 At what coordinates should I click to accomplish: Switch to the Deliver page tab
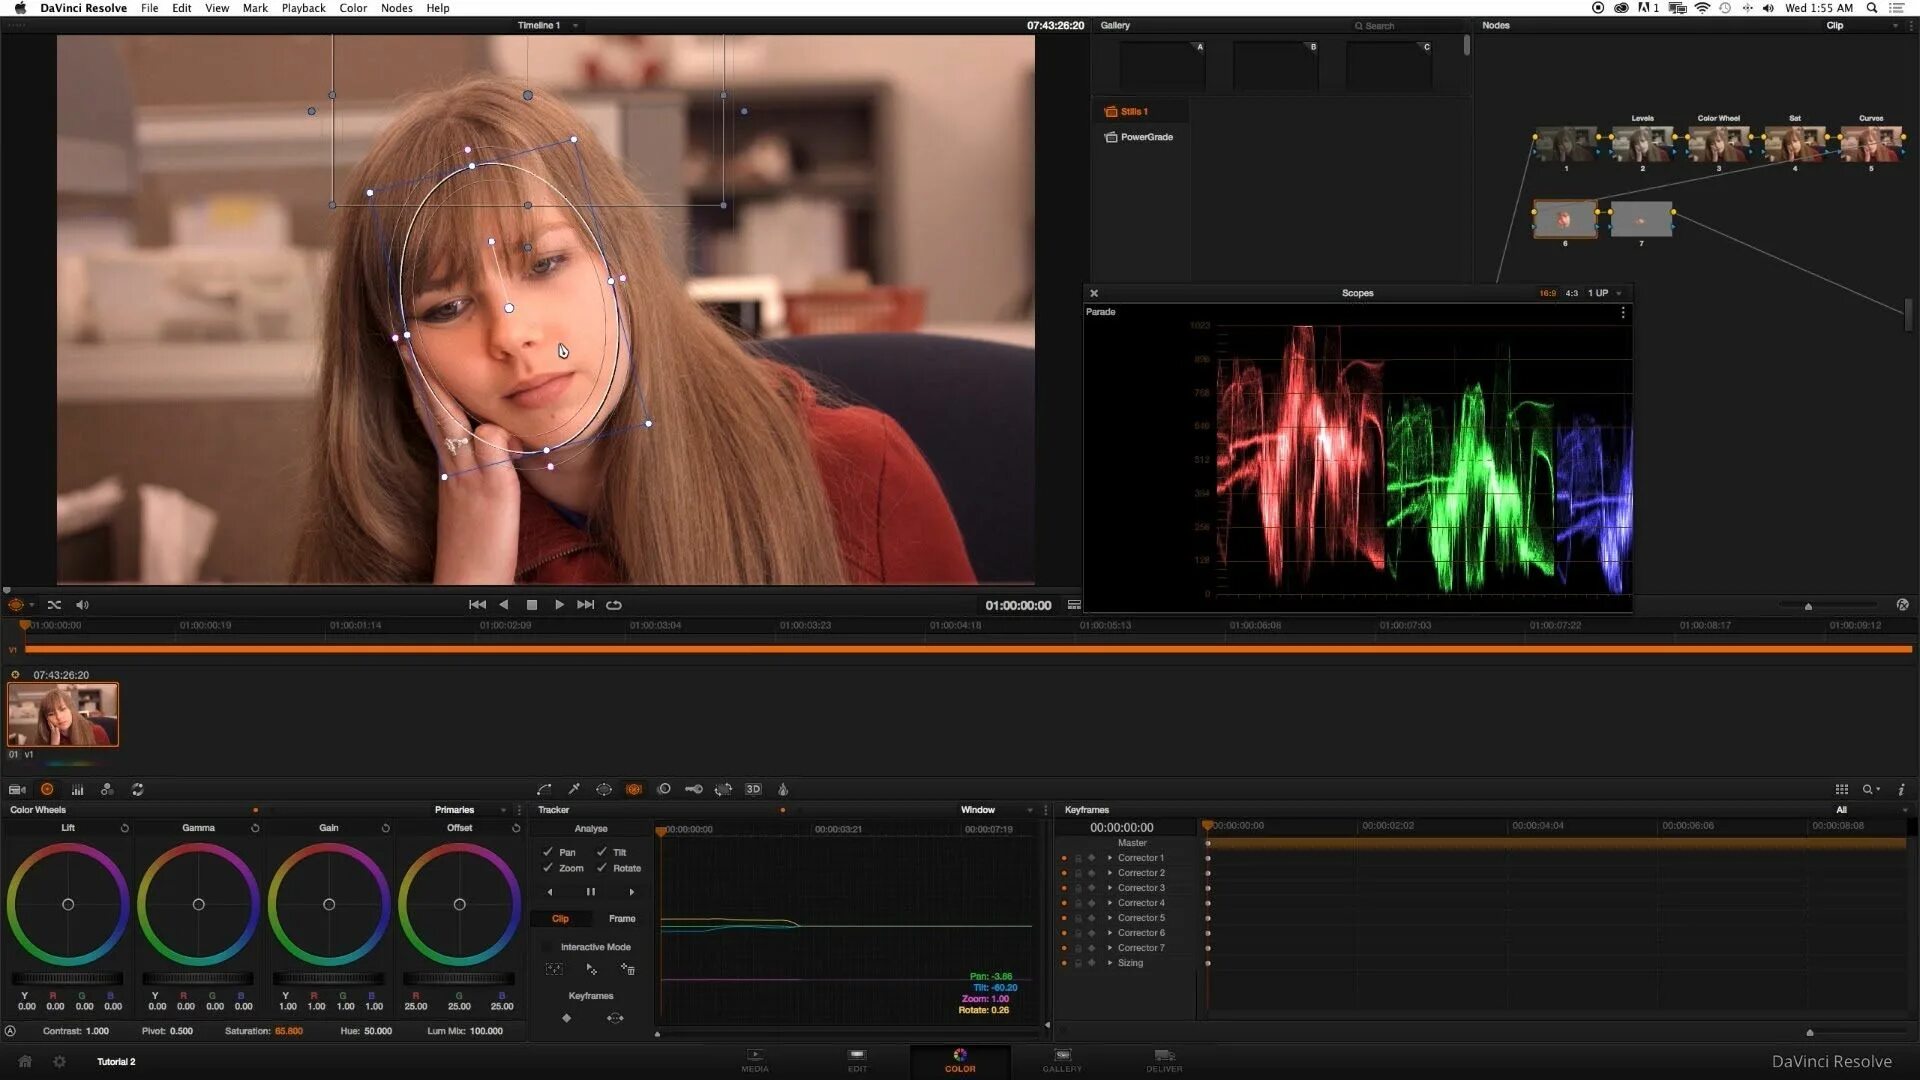(x=1164, y=1060)
